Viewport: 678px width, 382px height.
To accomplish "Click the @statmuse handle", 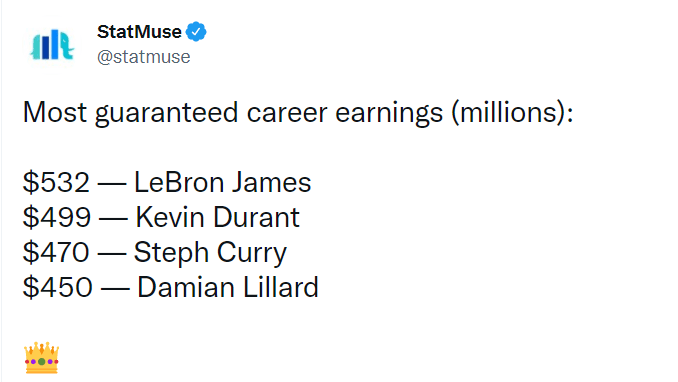I will pos(144,57).
